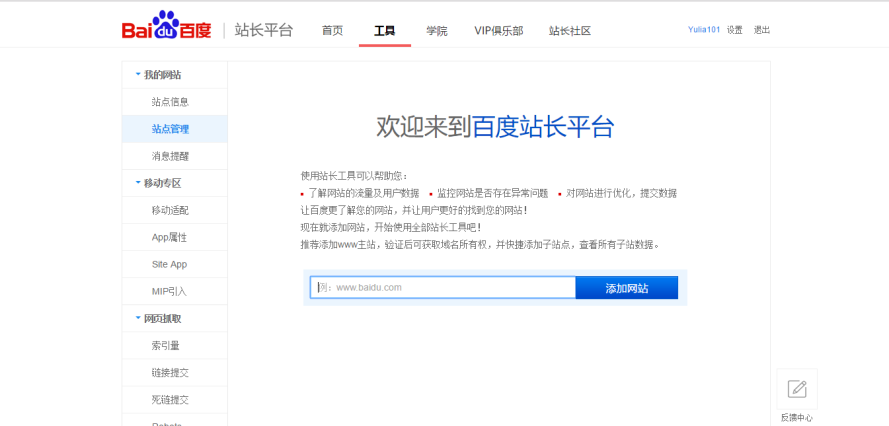
Task: Click 退出 to log out
Action: [x=762, y=30]
